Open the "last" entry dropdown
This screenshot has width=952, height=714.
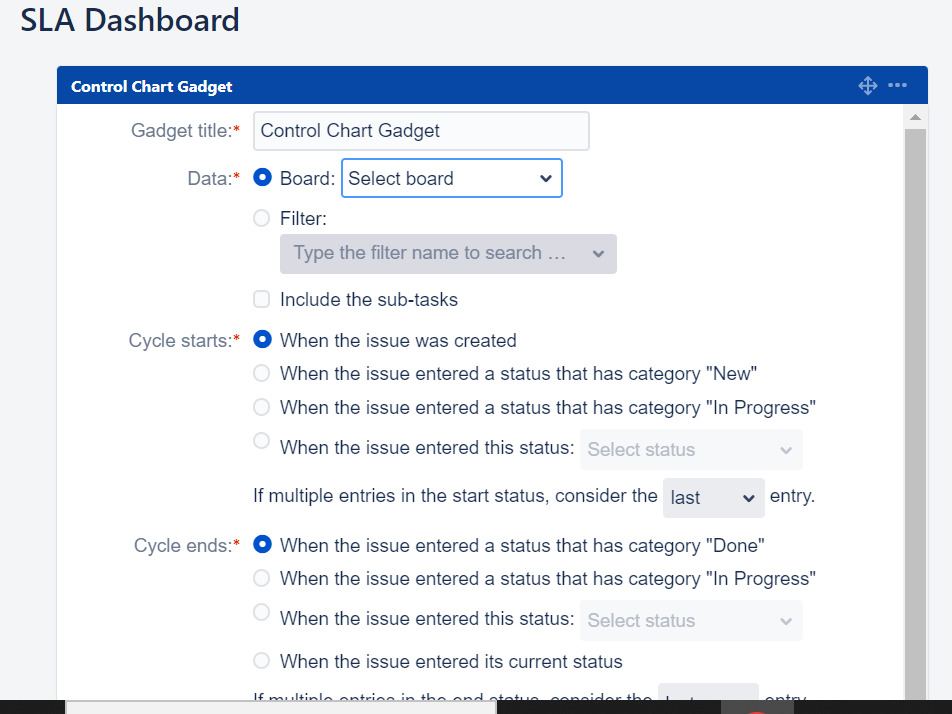coord(713,497)
